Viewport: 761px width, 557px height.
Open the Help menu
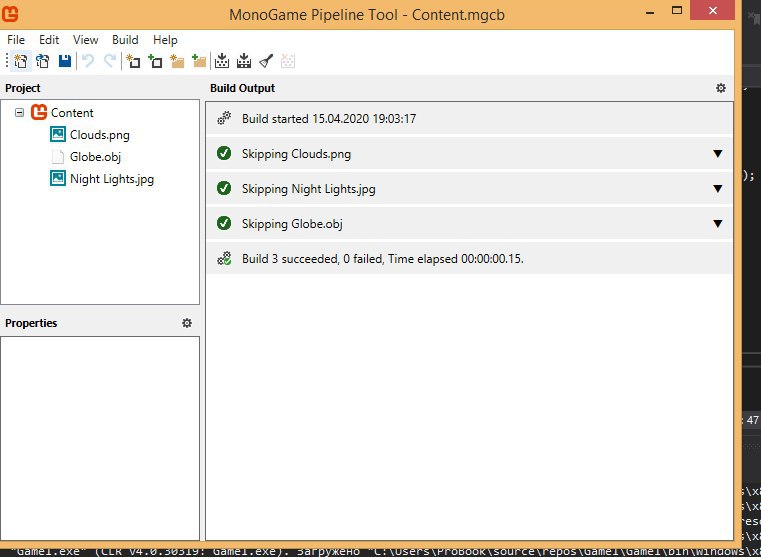click(165, 40)
